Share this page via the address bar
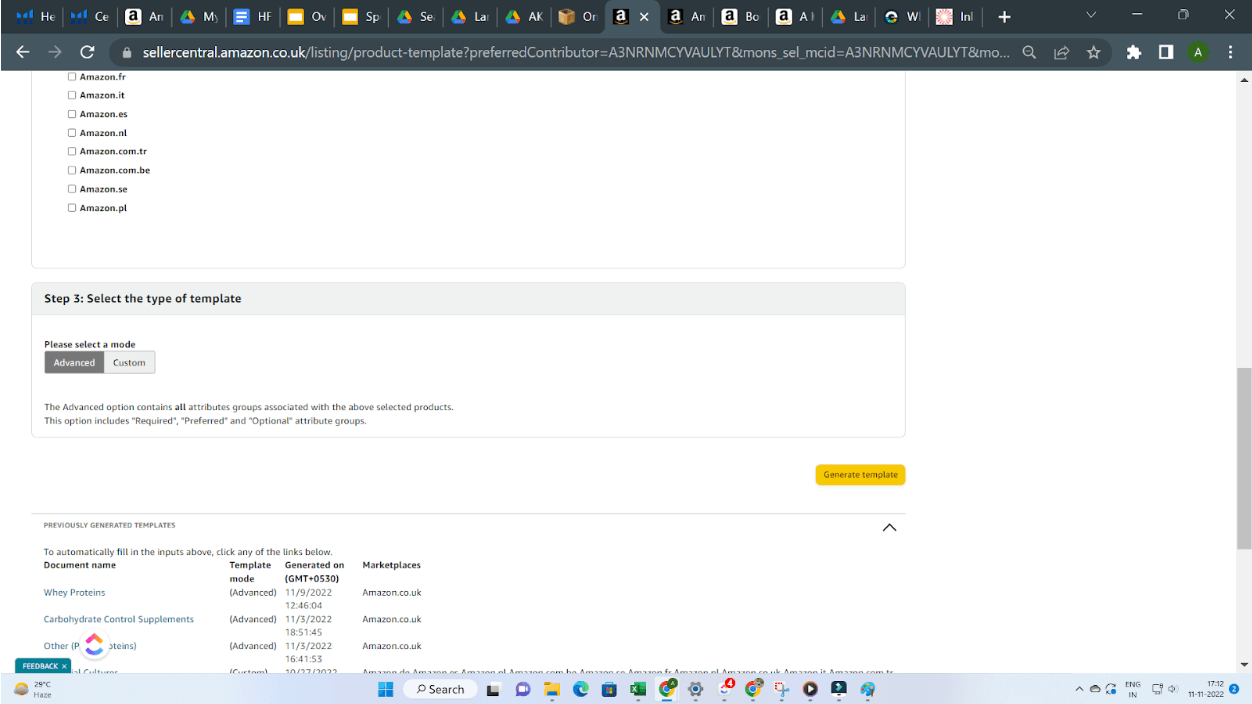Viewport: 1252px width, 704px height. (1061, 52)
